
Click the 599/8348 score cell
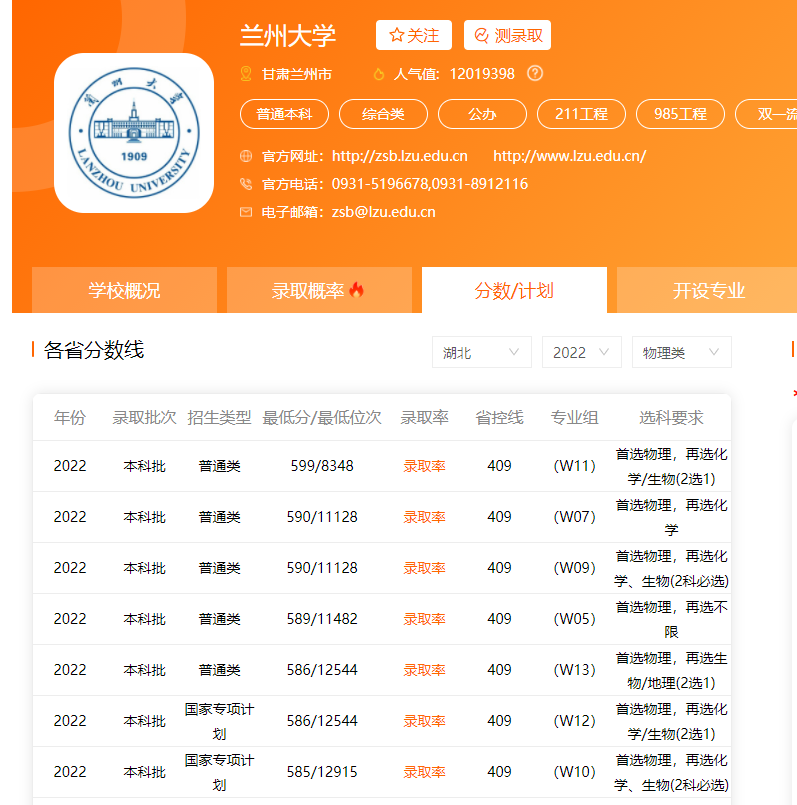(x=322, y=466)
